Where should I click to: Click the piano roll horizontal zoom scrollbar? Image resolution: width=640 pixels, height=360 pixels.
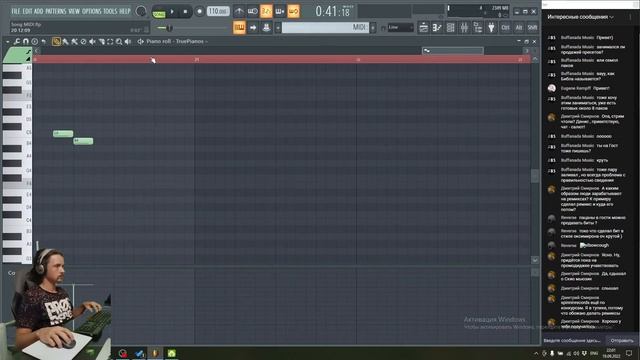[x=453, y=51]
